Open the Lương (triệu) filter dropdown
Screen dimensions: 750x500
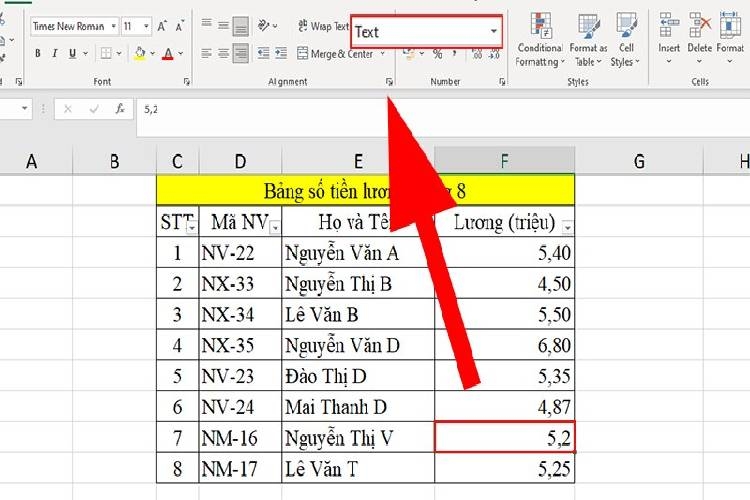[x=567, y=228]
